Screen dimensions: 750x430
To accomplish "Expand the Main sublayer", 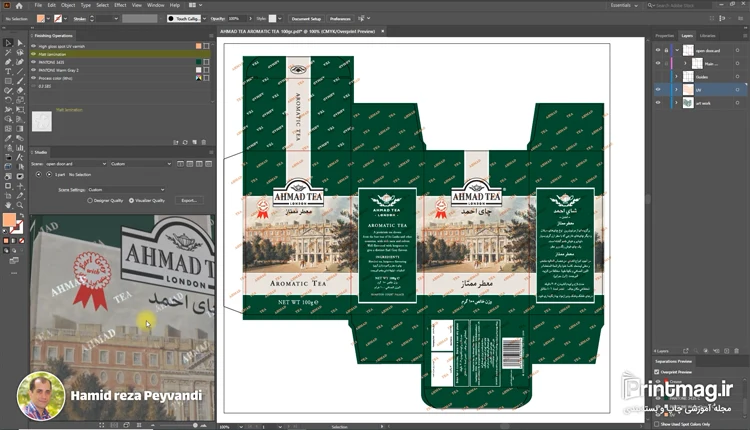I will (685, 63).
